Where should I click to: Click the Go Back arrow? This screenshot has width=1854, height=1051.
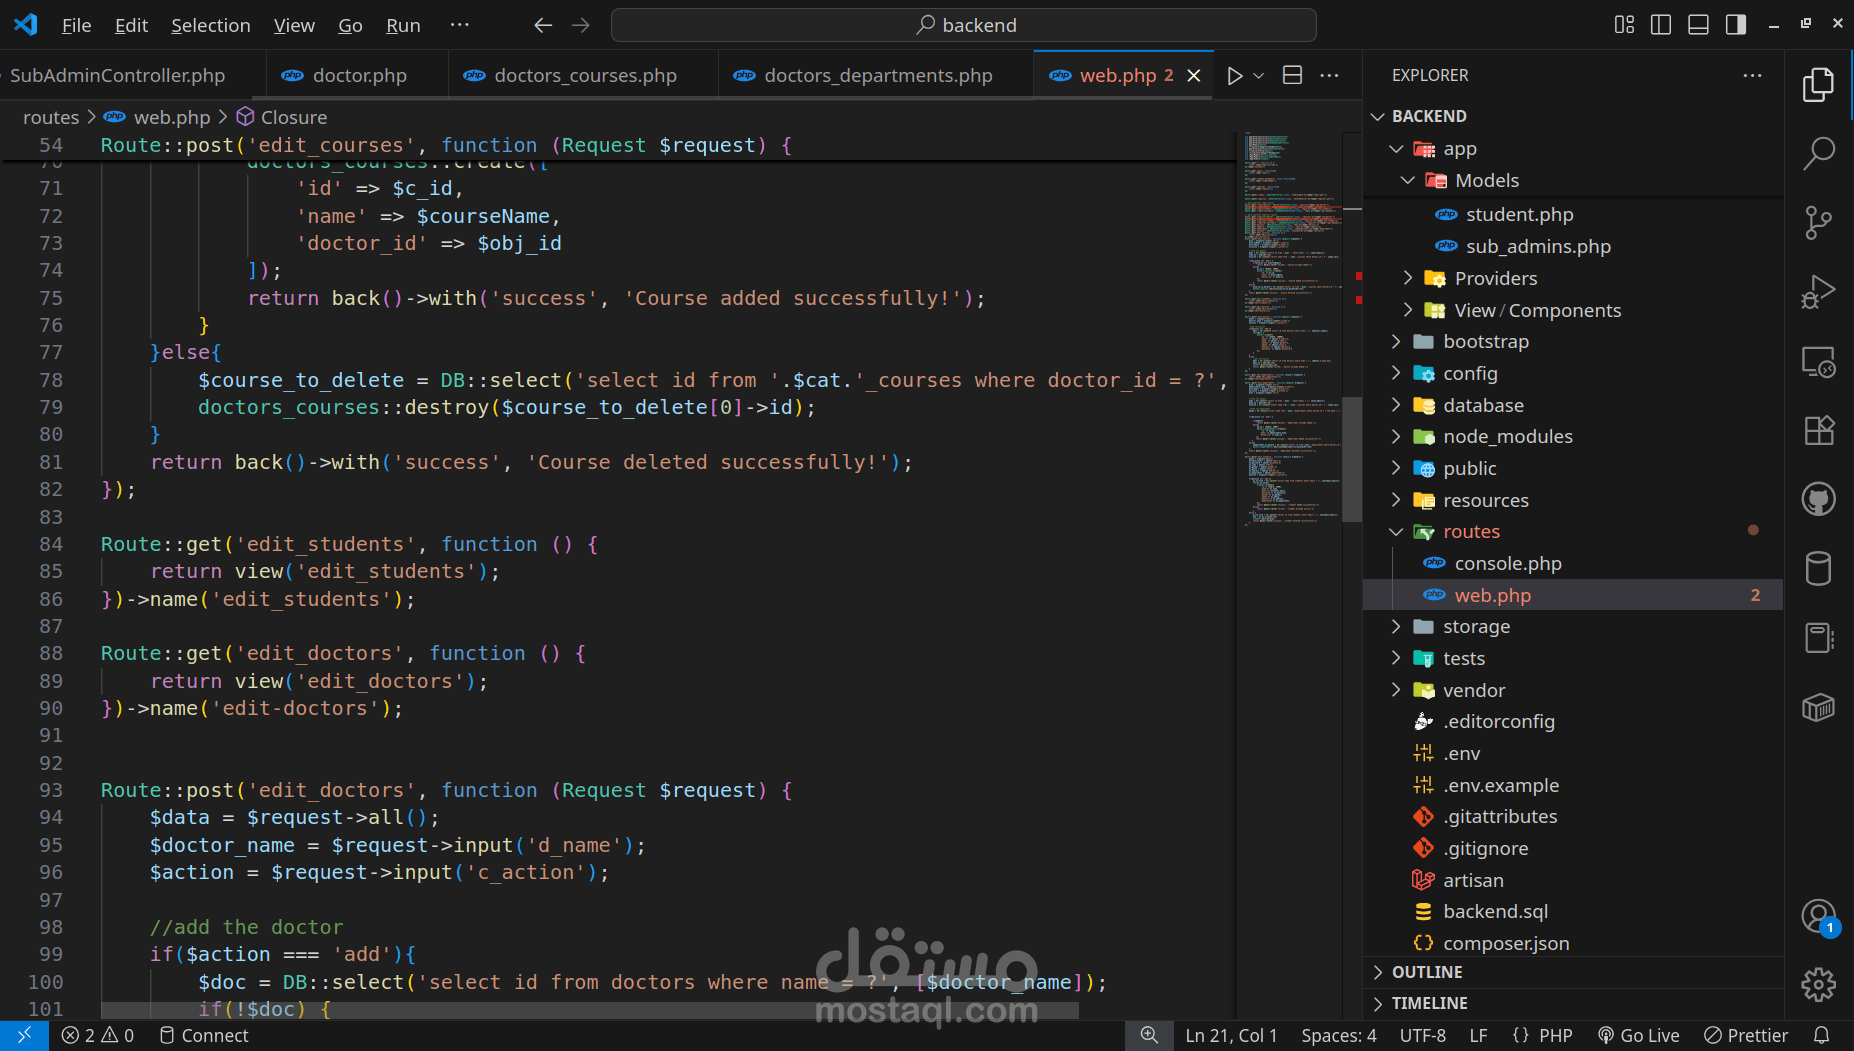click(x=543, y=25)
